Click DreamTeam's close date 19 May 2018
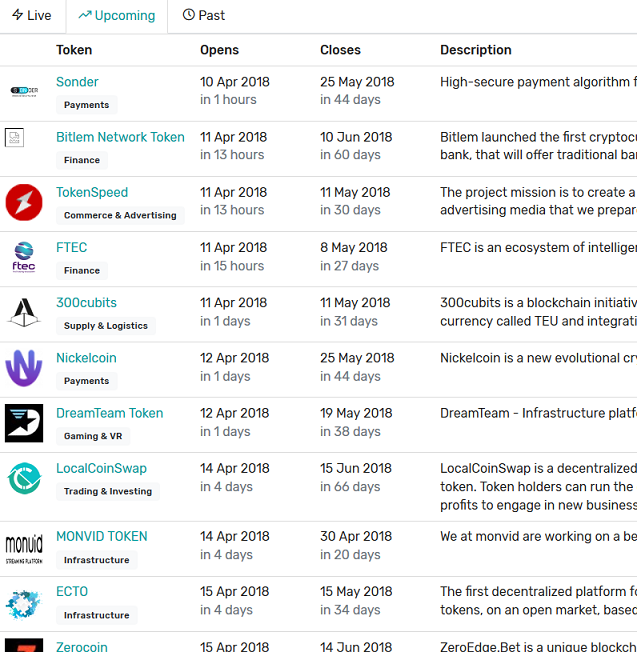Viewport: 637px width, 652px height. click(x=356, y=413)
